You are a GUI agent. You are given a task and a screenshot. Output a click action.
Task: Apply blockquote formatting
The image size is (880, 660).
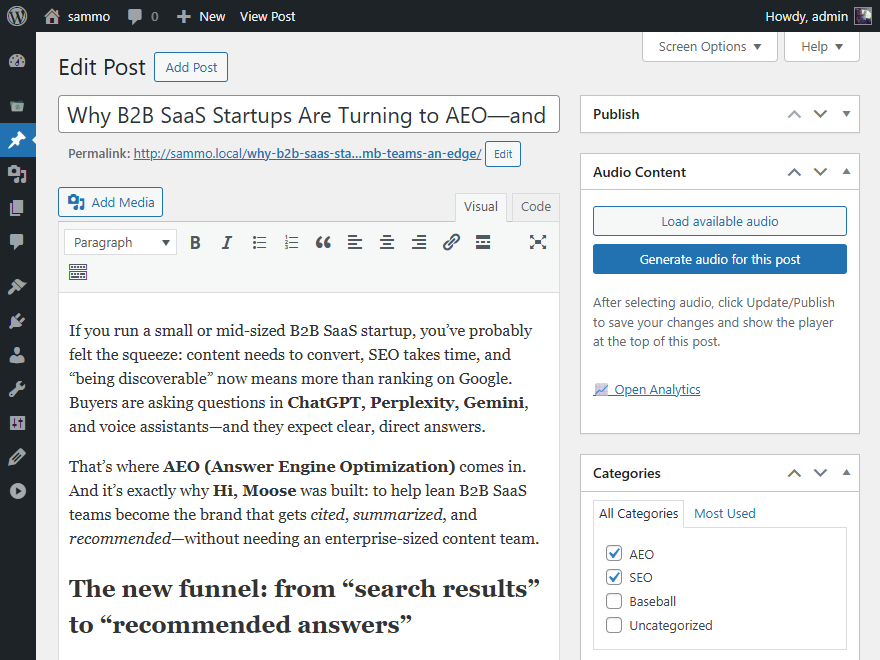tap(323, 242)
